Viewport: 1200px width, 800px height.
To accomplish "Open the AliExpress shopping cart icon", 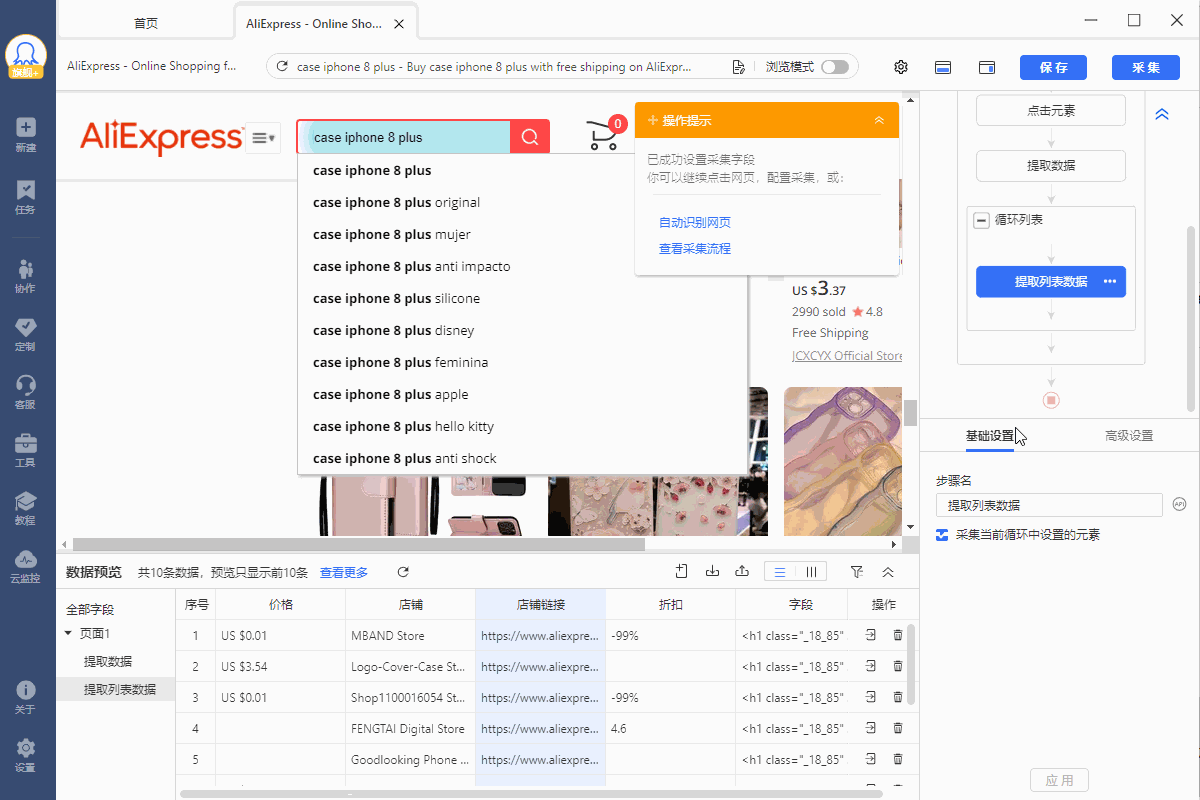I will (604, 135).
